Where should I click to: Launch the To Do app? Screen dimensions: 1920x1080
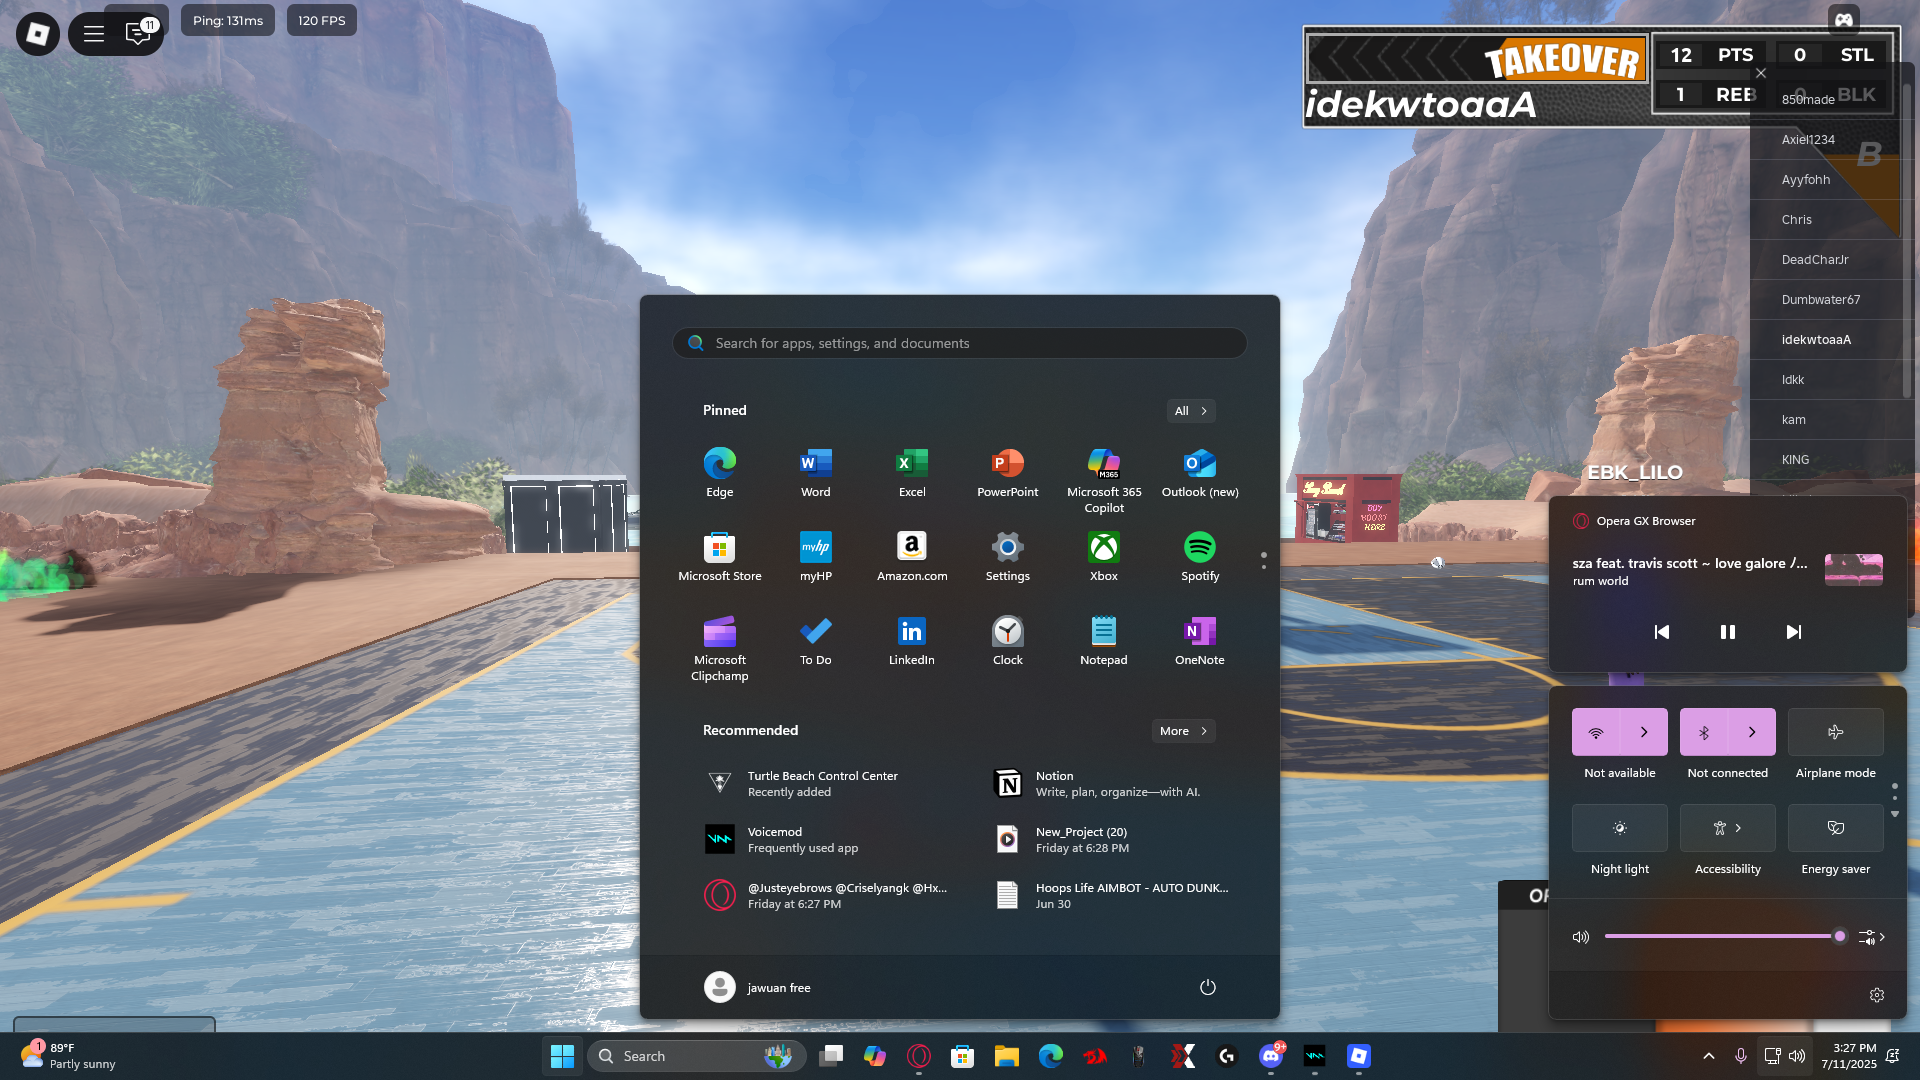(815, 640)
